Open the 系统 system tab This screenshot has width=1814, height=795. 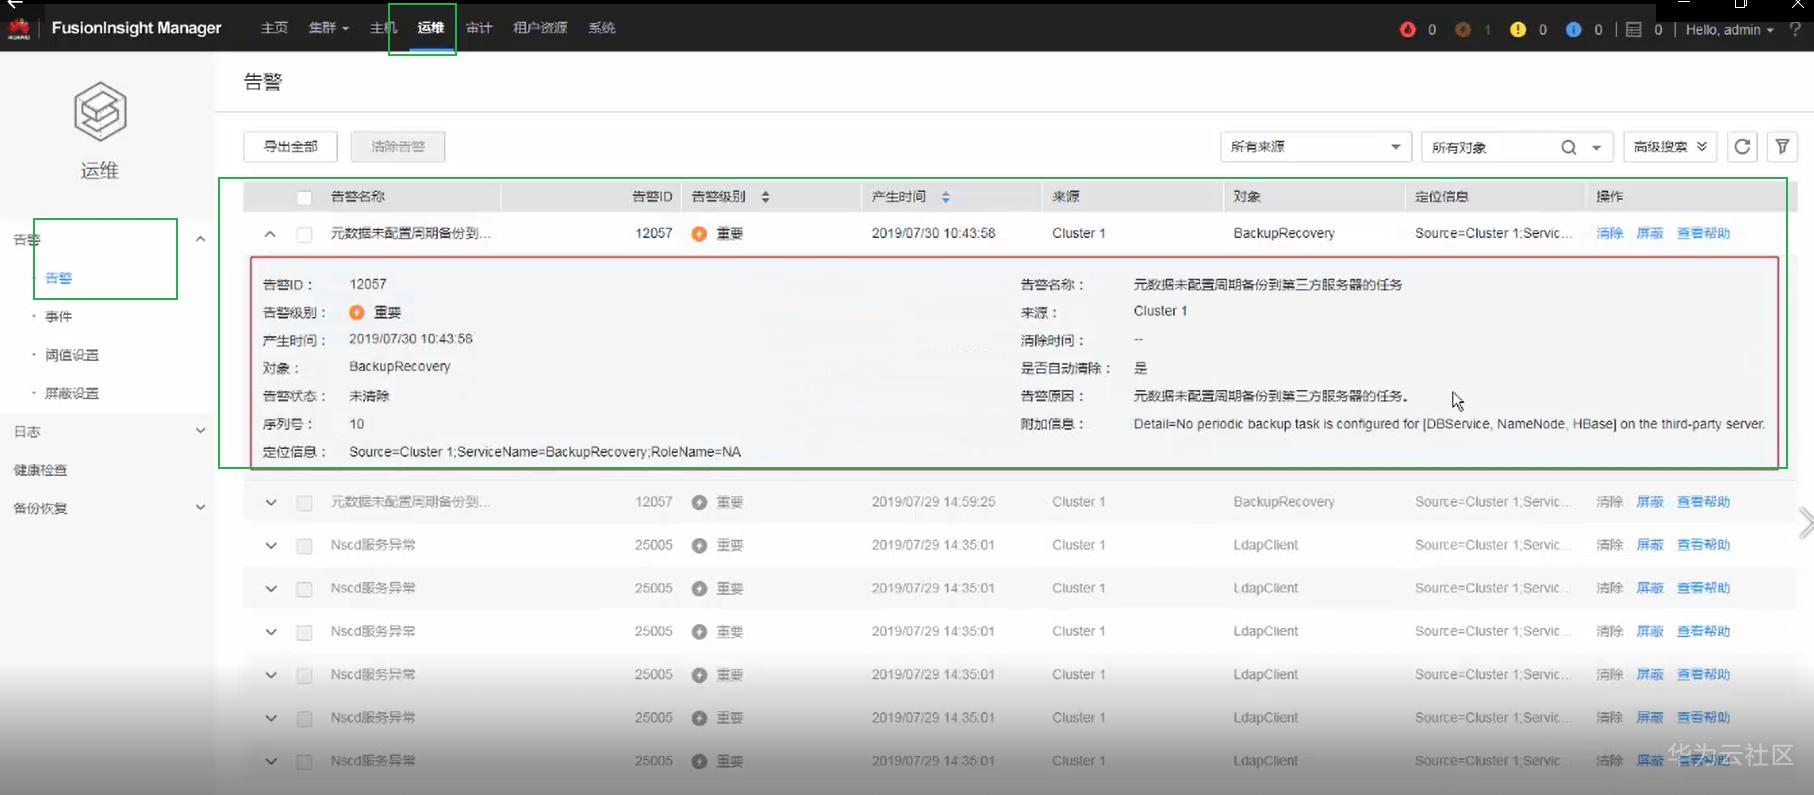pos(602,28)
